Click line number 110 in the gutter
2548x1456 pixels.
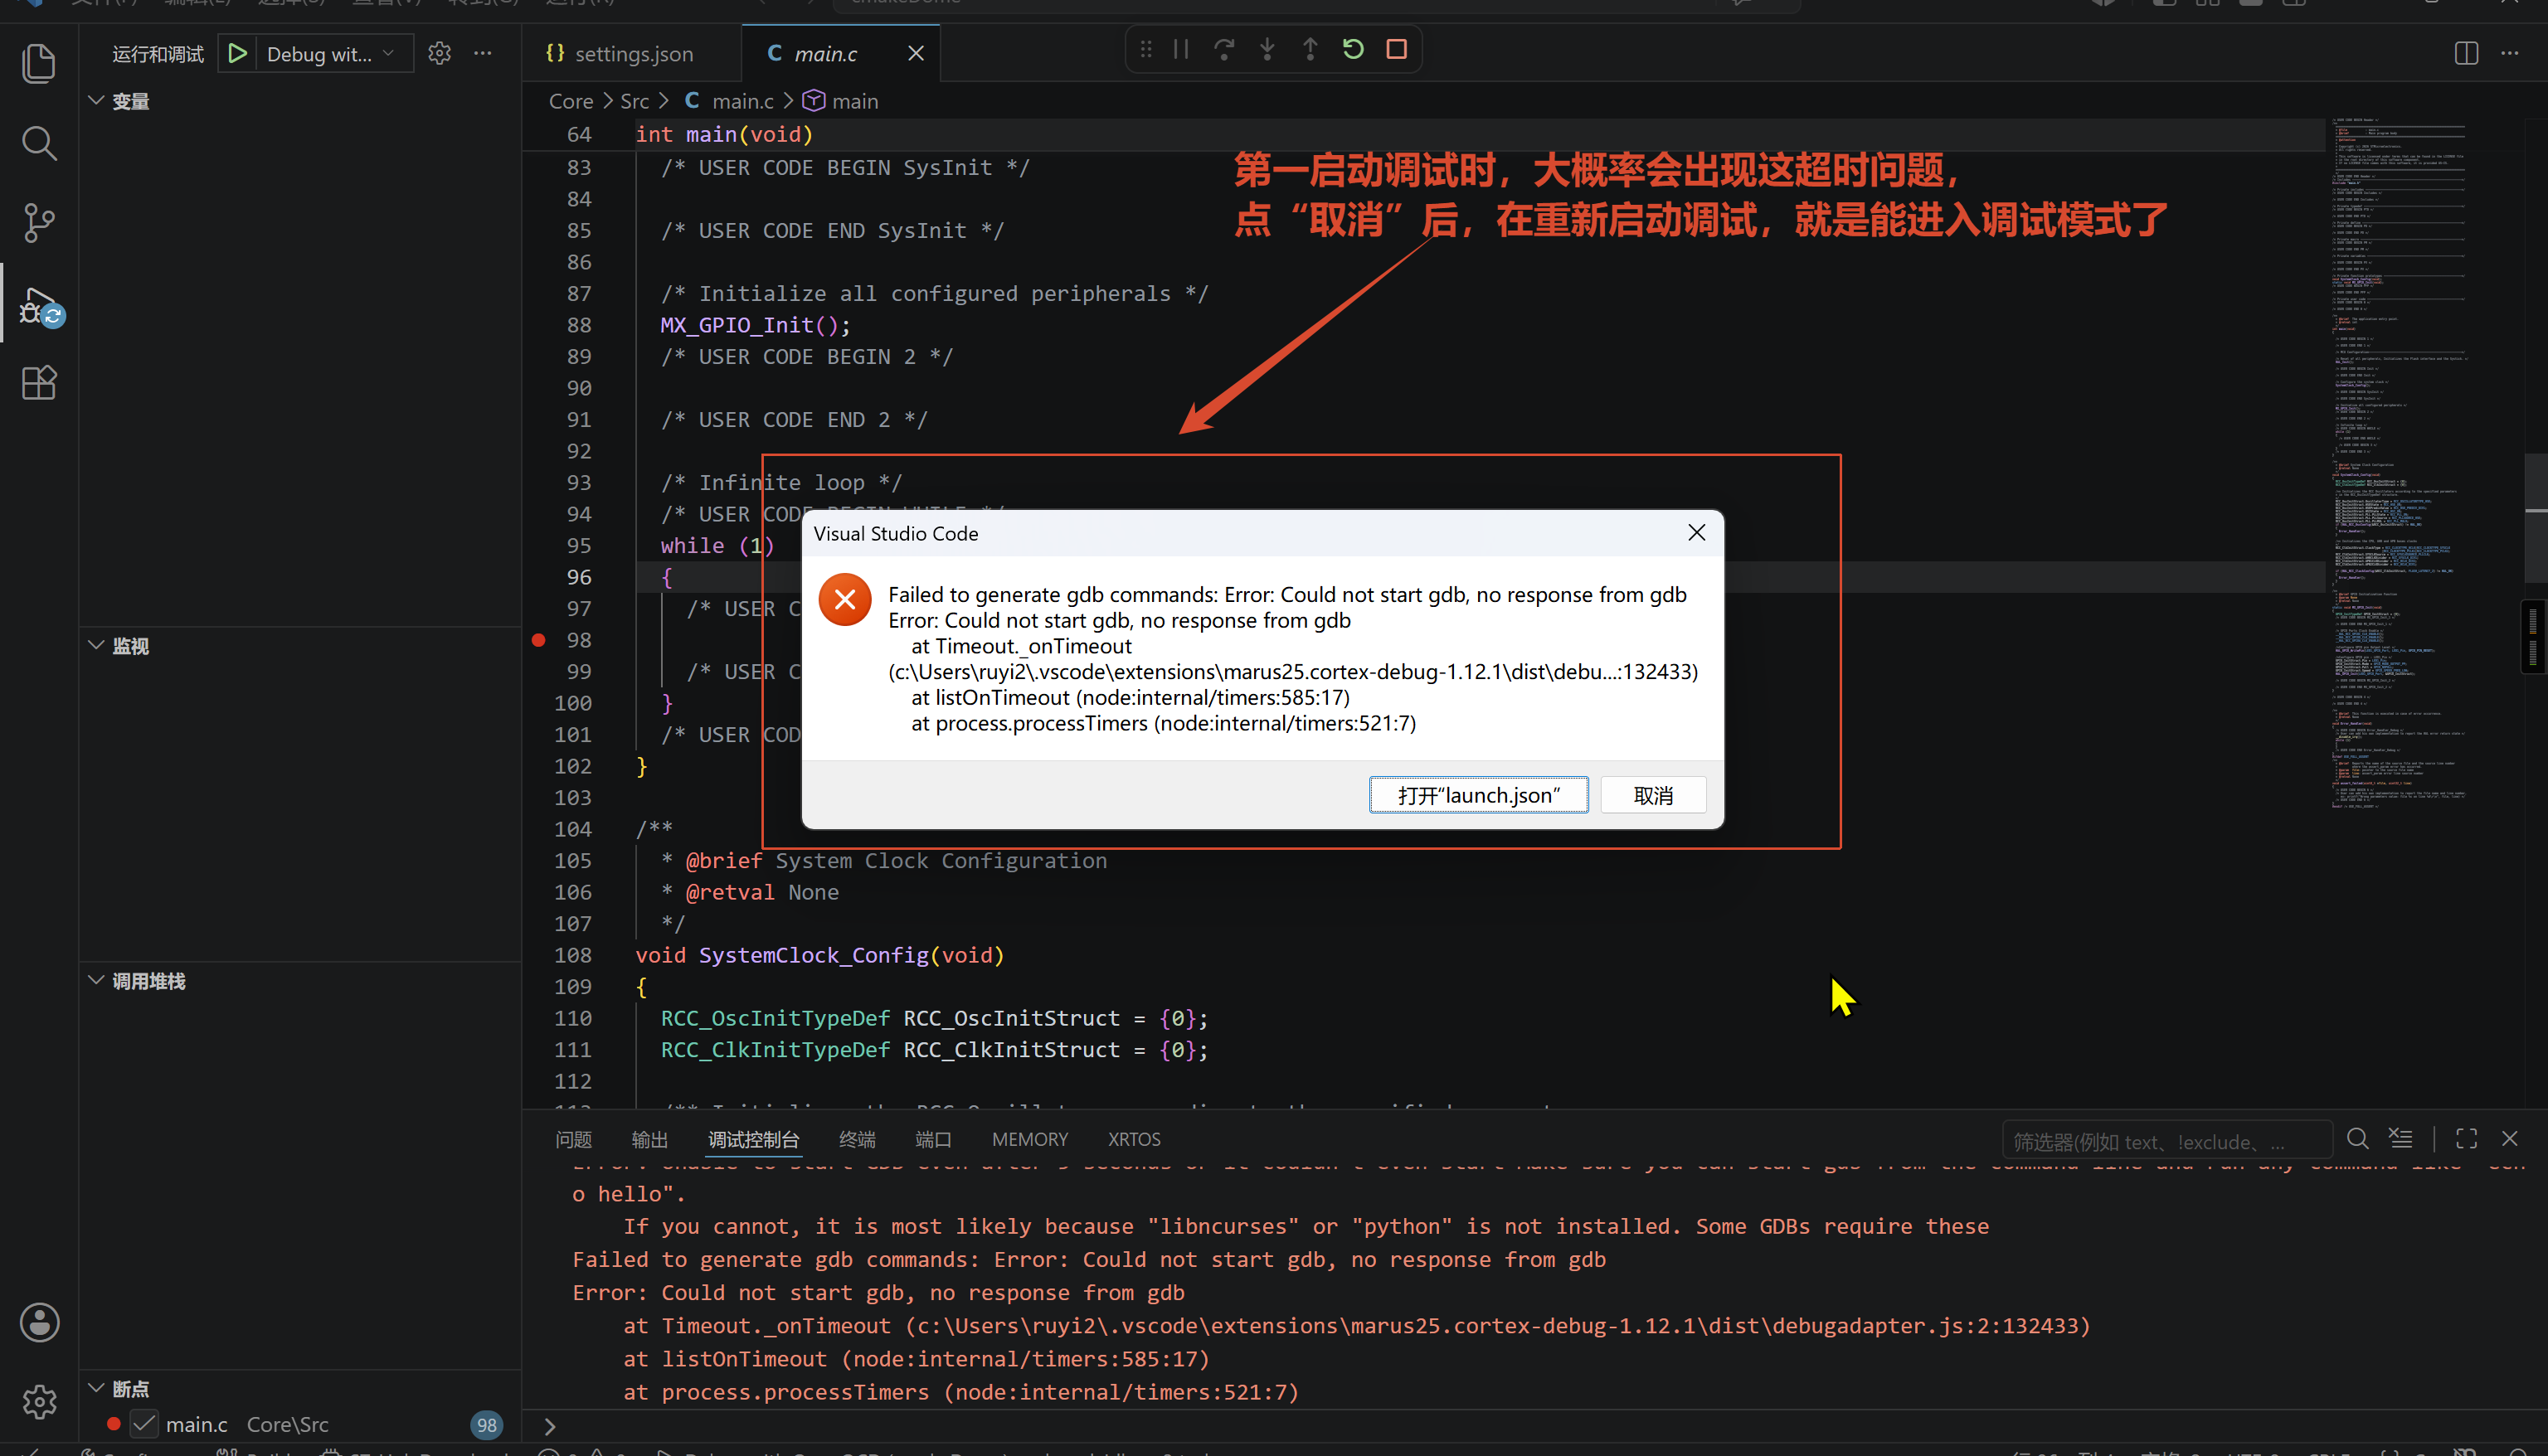tap(573, 1018)
